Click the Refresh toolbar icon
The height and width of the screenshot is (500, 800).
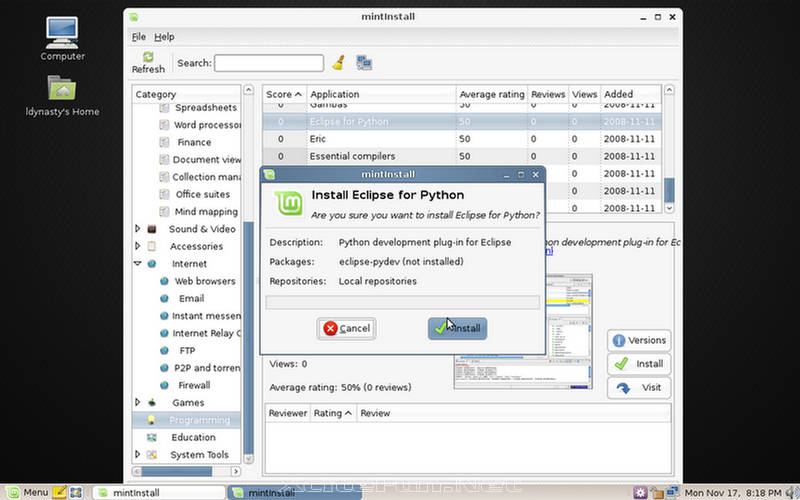pyautogui.click(x=148, y=63)
